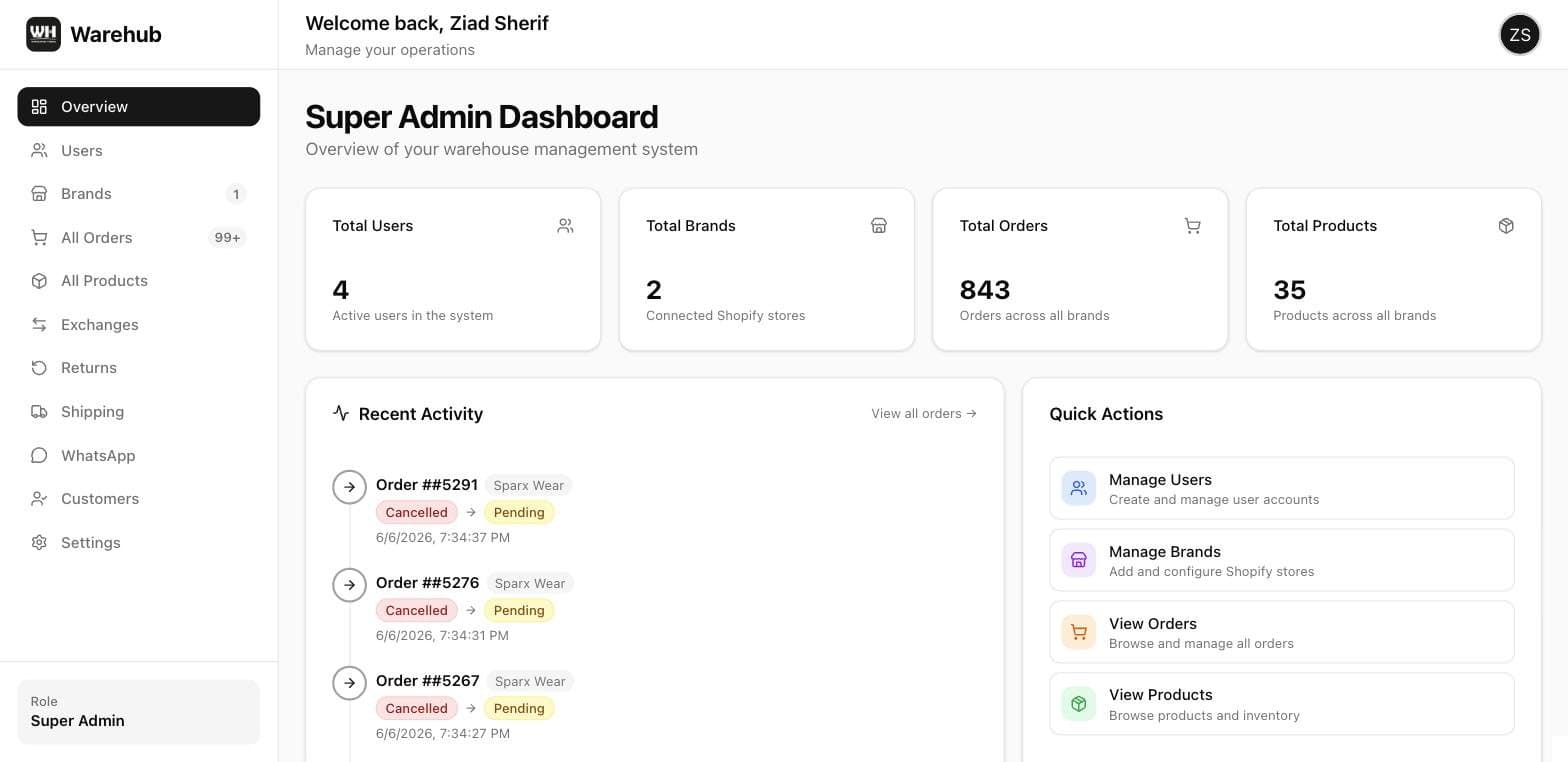This screenshot has width=1568, height=762.
Task: Open the Total Products card showing 35
Action: 1394,270
